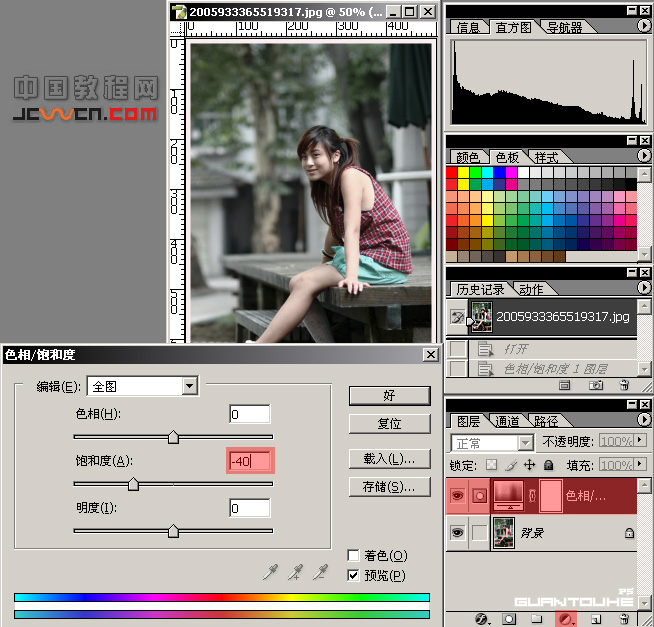Uncheck the 预览 preview checkbox
This screenshot has width=654, height=627.
(x=353, y=575)
